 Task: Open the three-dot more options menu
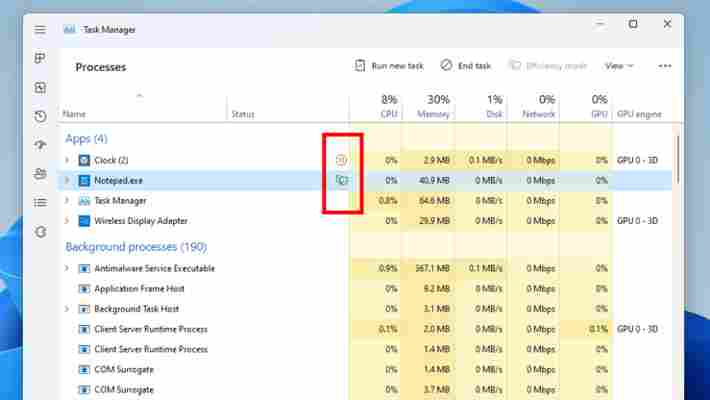pyautogui.click(x=665, y=66)
